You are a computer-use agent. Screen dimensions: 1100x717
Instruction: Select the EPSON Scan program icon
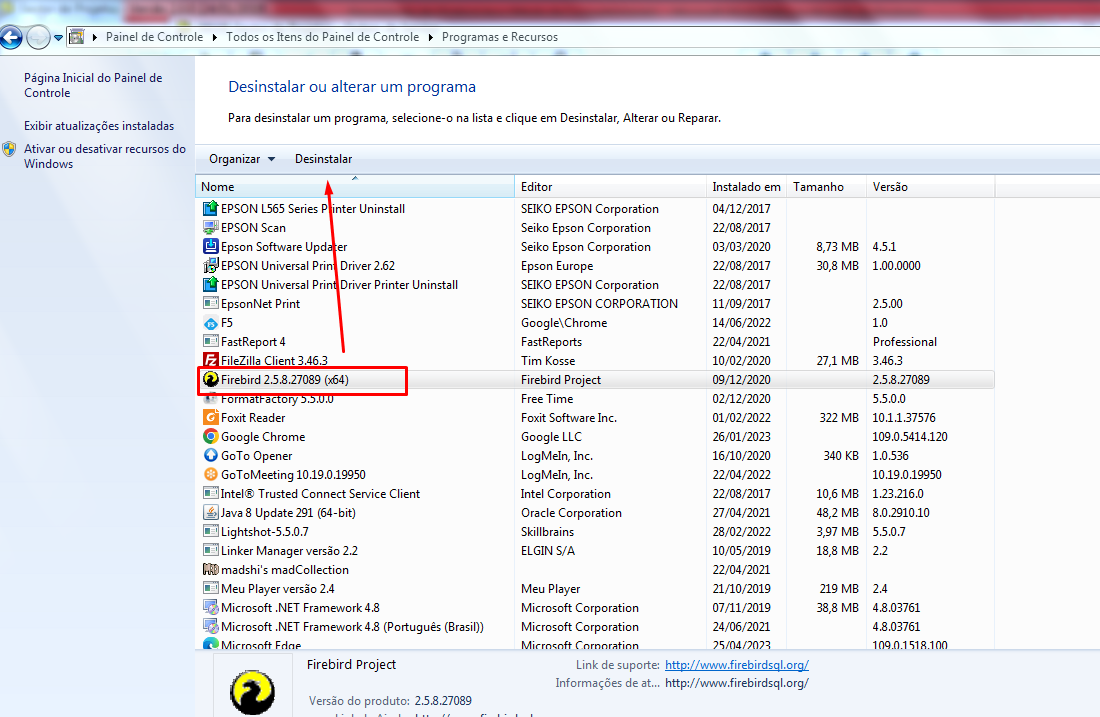[x=210, y=227]
